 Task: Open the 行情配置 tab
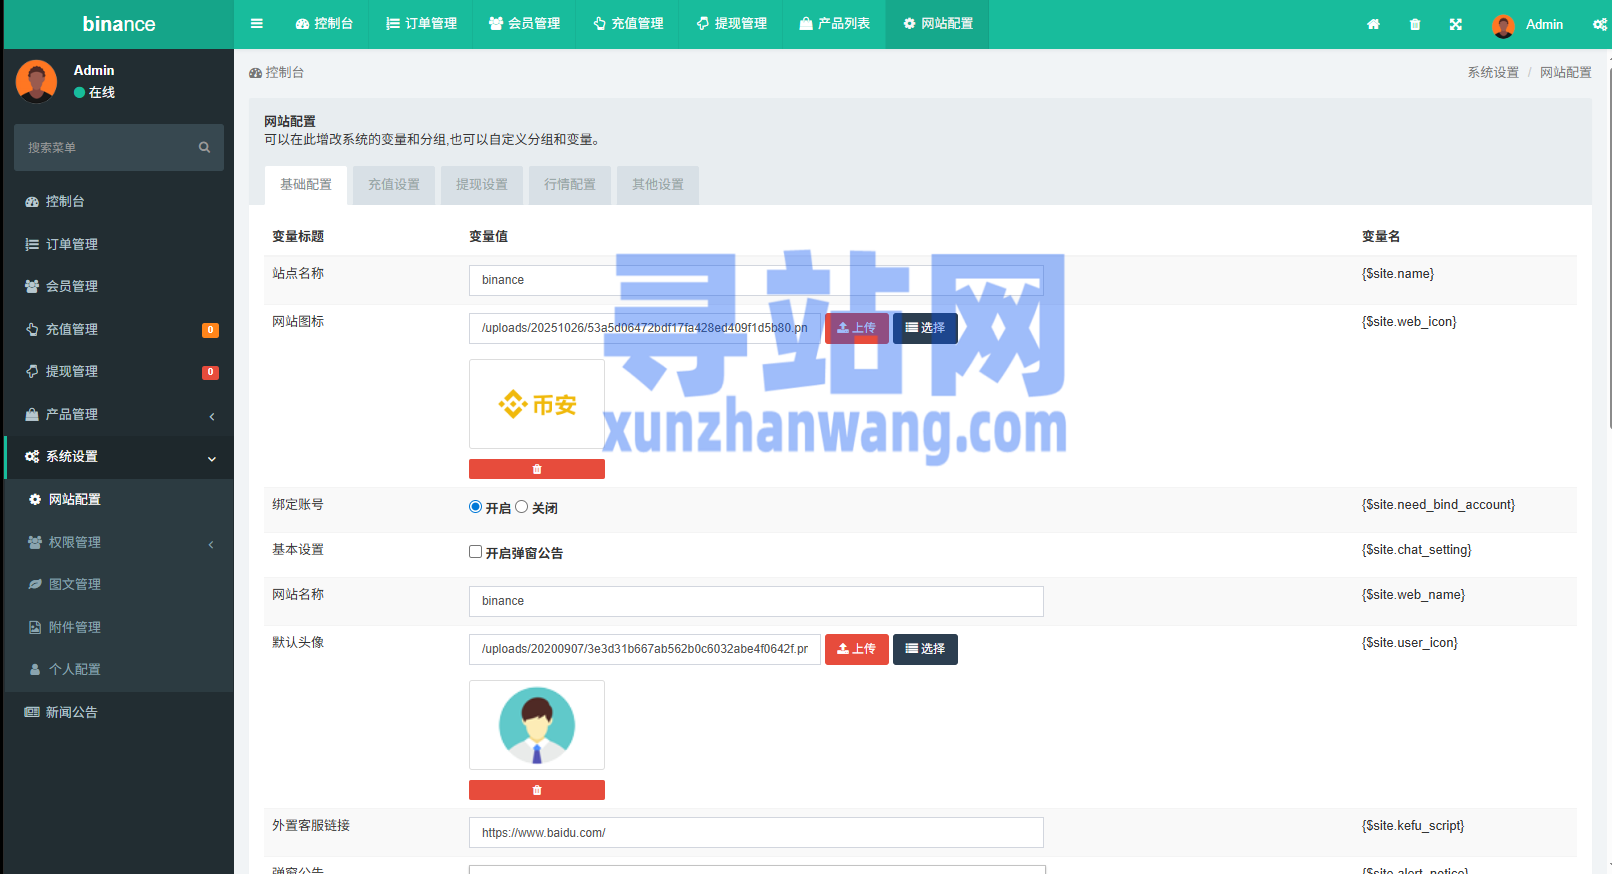pyautogui.click(x=570, y=185)
